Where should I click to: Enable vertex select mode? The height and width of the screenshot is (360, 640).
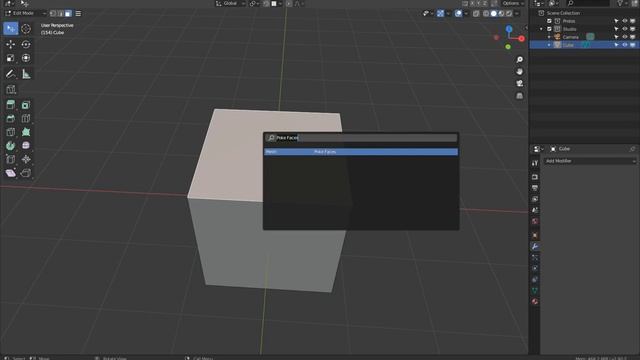(x=53, y=13)
